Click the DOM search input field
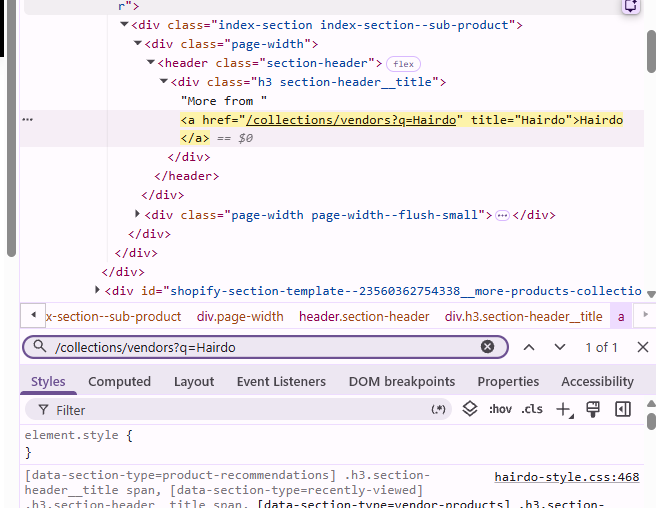656x508 pixels. (264, 347)
